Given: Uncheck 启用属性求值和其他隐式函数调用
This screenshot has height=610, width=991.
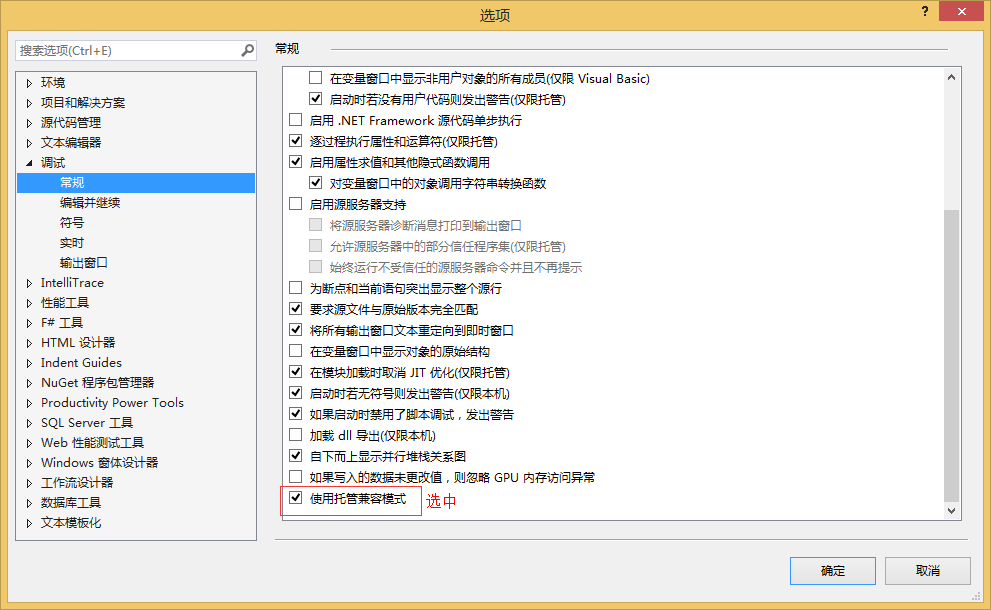Looking at the screenshot, I should click(x=295, y=161).
